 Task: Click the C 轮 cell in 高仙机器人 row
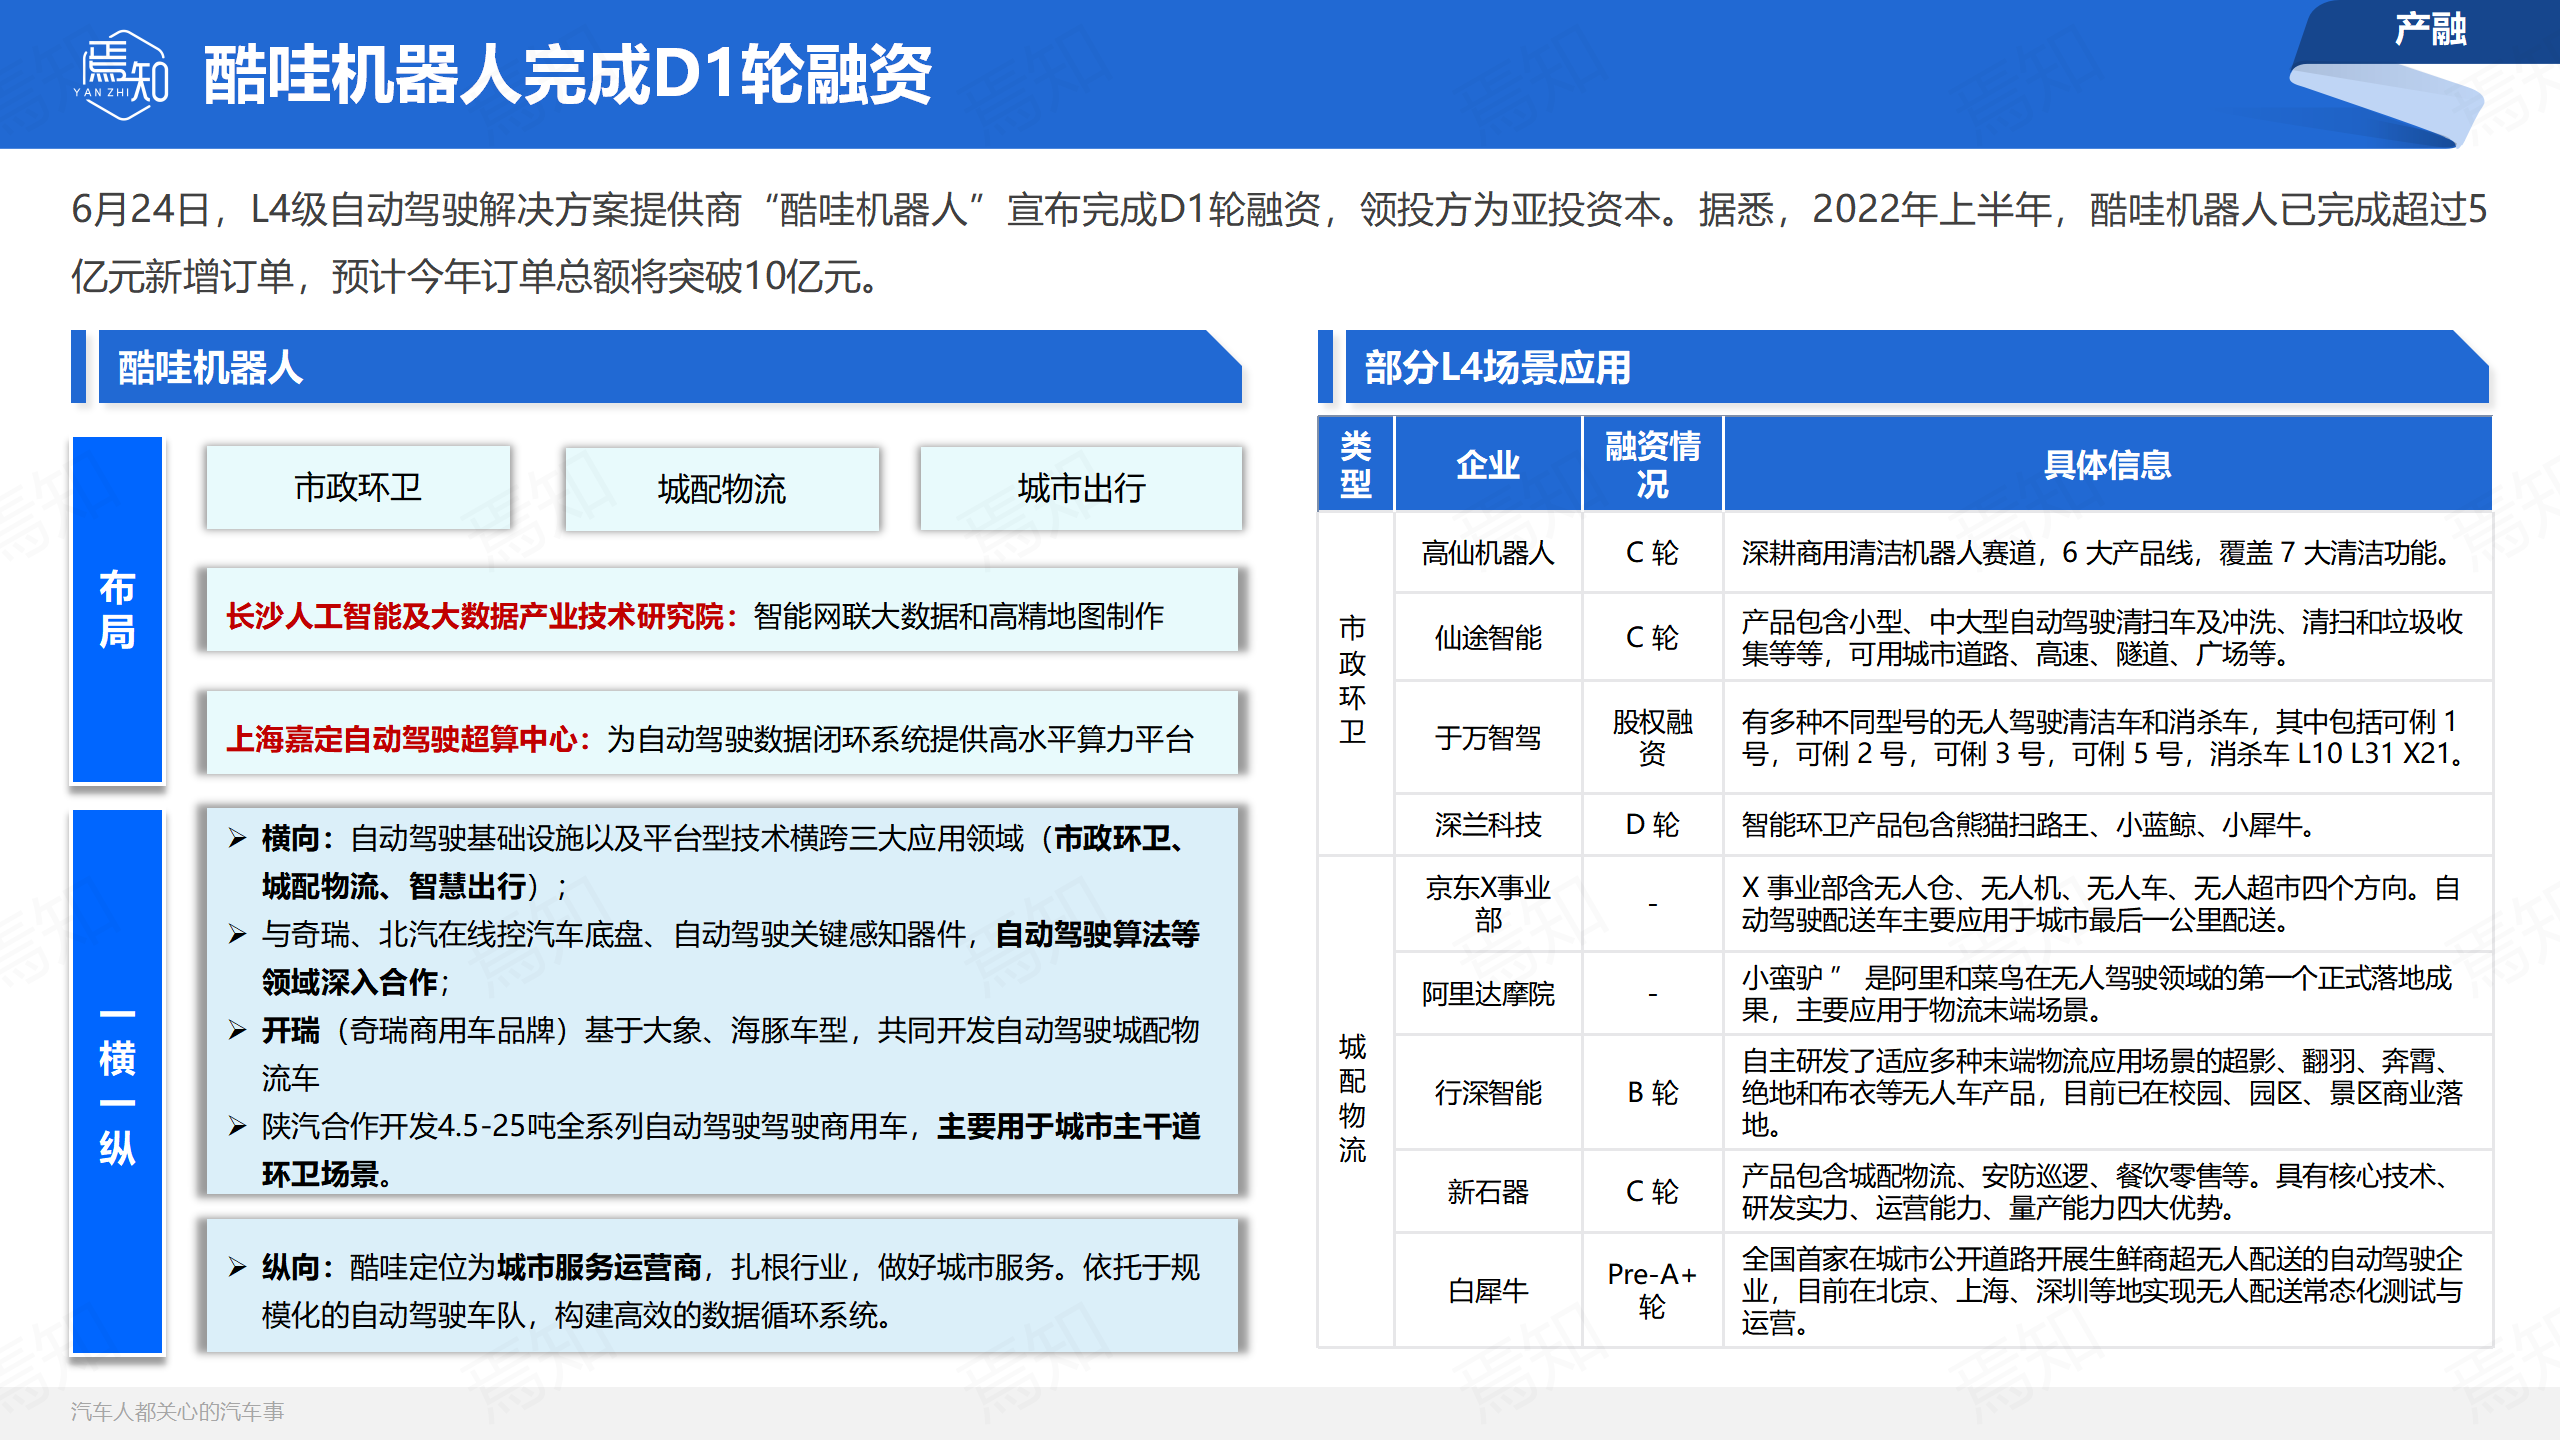(1652, 552)
